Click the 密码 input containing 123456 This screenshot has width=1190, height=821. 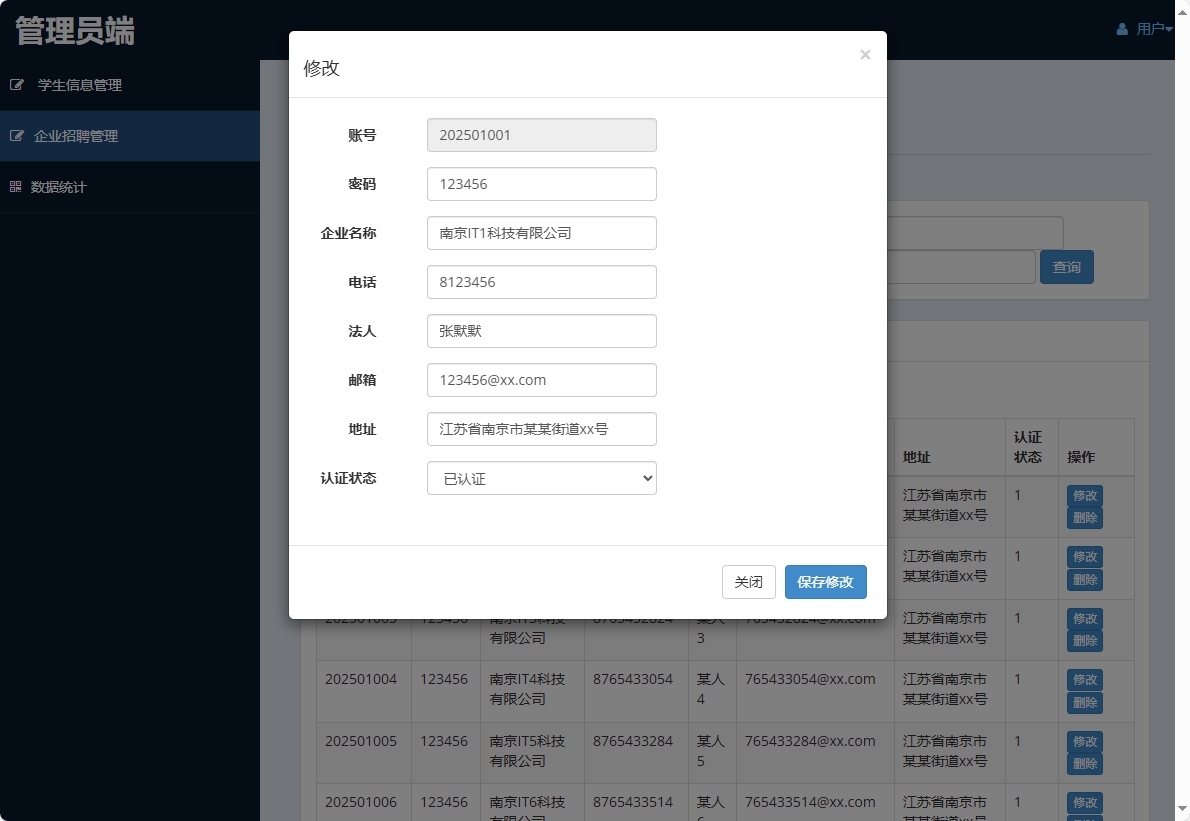[541, 184]
